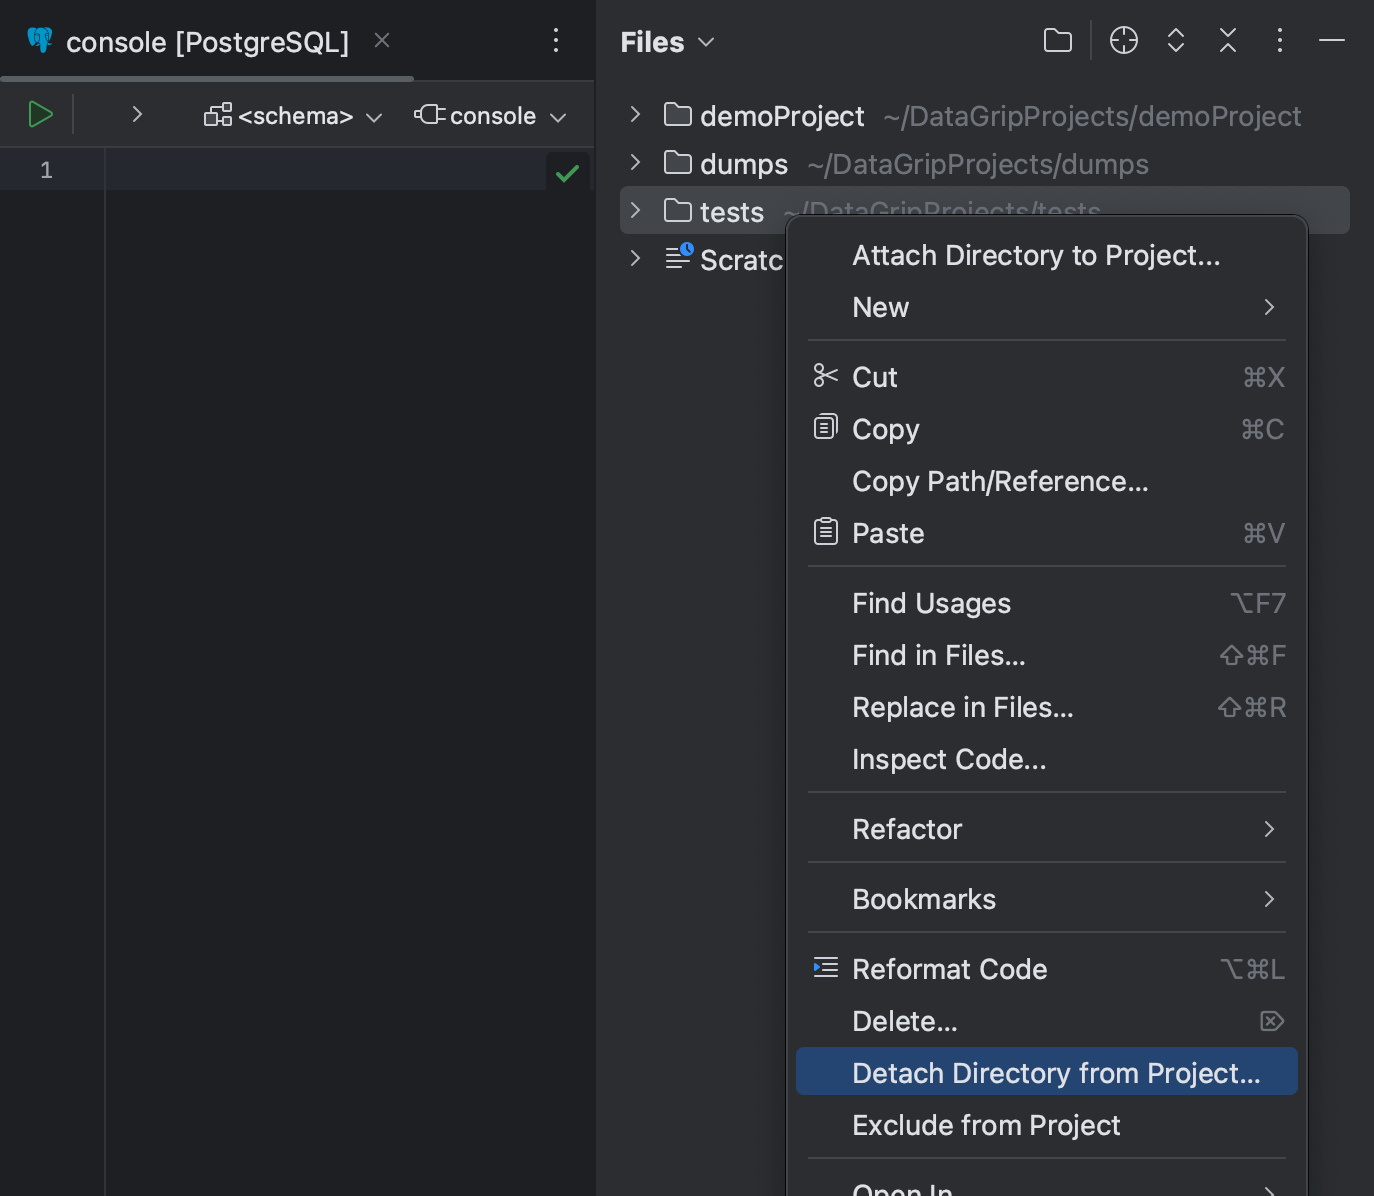Open the locate file in project view icon

coord(1123,41)
